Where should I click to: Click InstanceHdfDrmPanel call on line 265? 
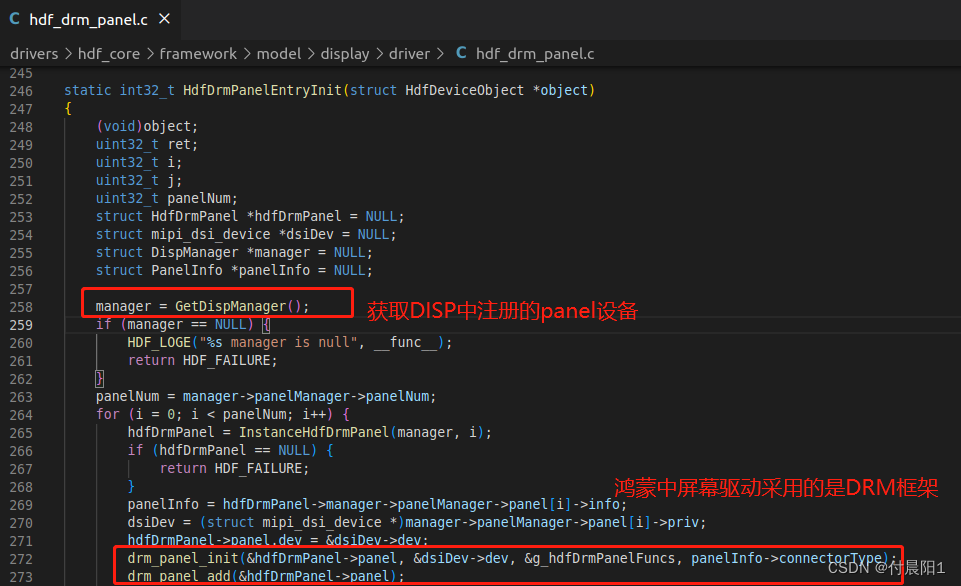pyautogui.click(x=314, y=432)
